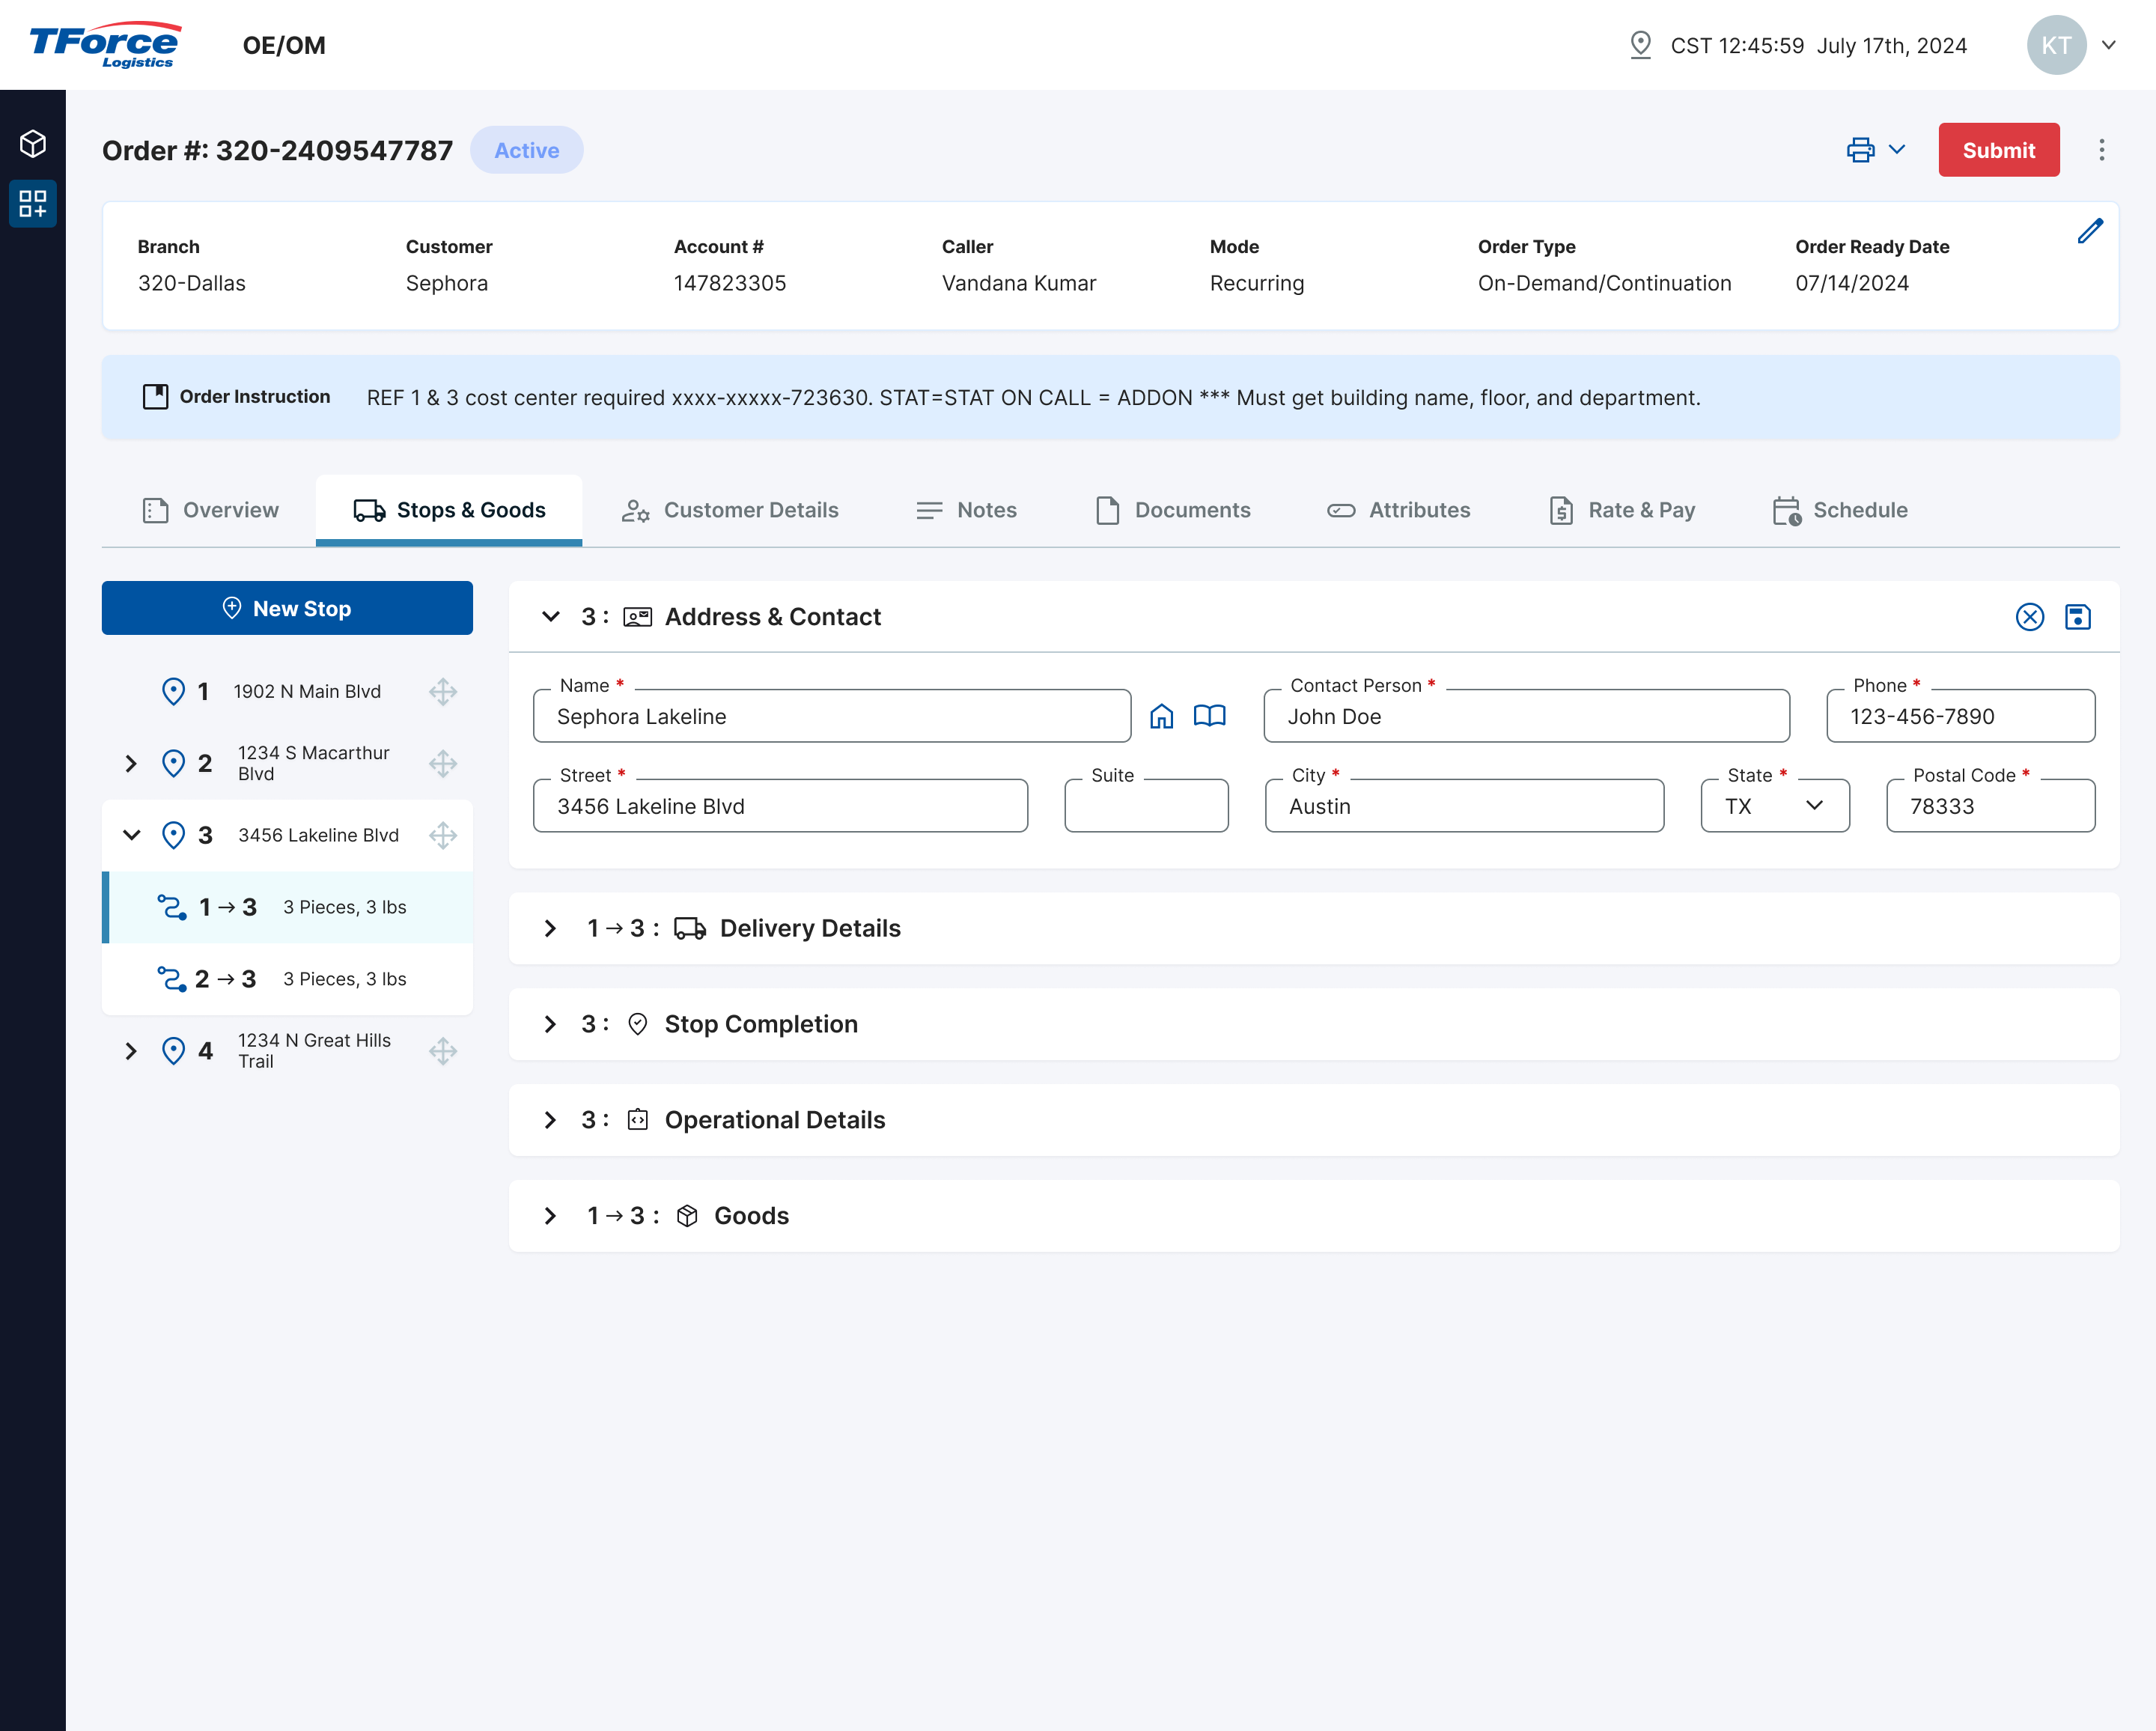The width and height of the screenshot is (2156, 1731).
Task: Click move handle for stop 1
Action: (443, 691)
